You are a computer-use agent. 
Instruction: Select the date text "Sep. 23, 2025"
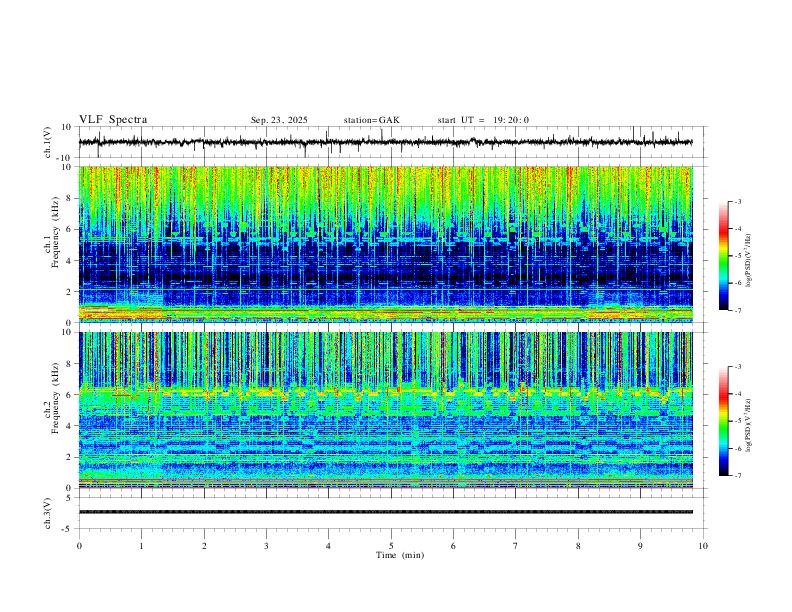(279, 120)
